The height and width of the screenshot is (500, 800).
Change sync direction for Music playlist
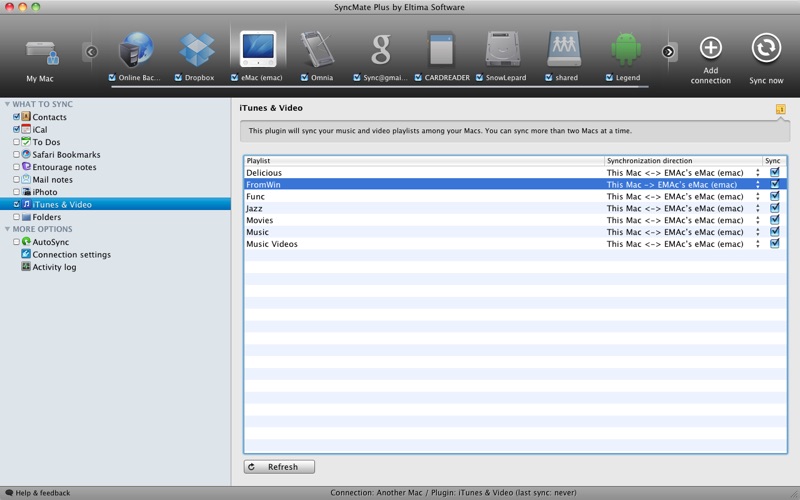(758, 232)
